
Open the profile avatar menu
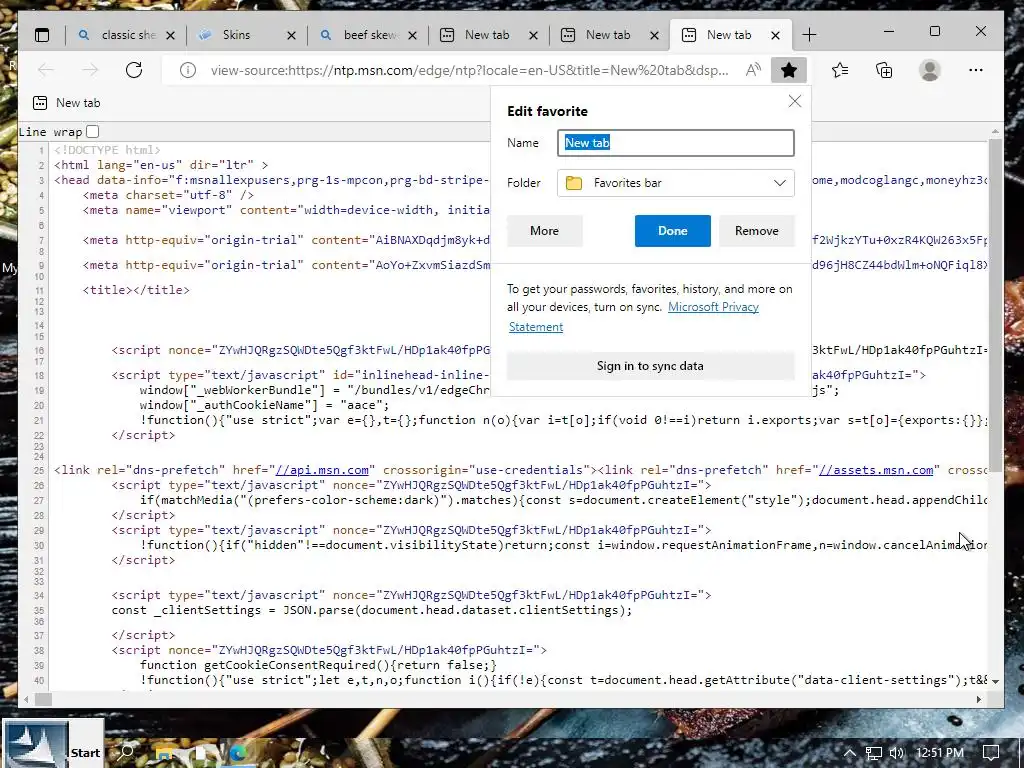[929, 70]
